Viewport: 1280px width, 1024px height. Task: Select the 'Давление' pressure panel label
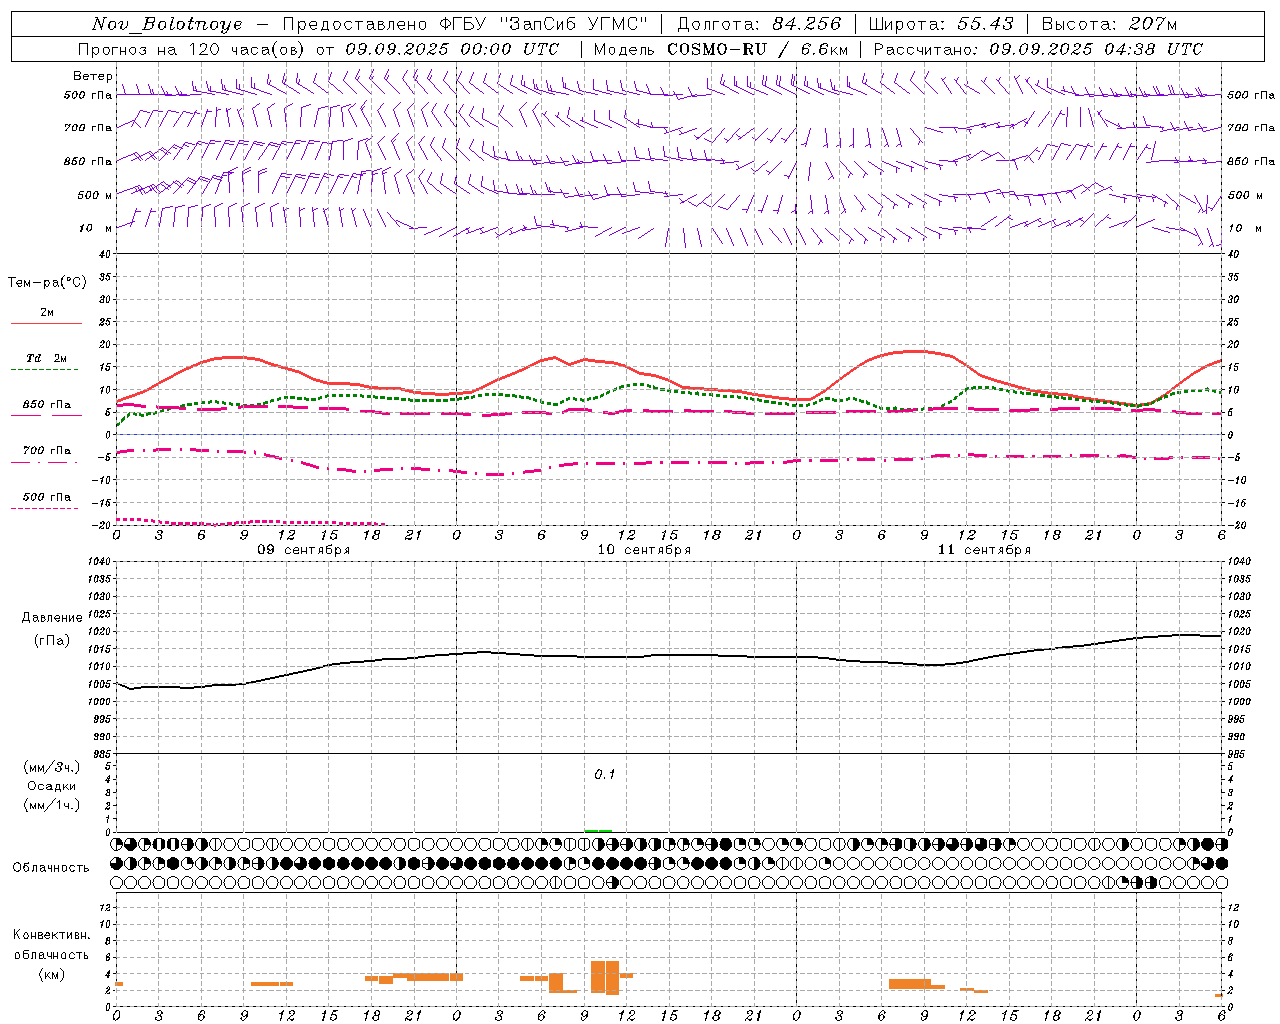tap(52, 617)
